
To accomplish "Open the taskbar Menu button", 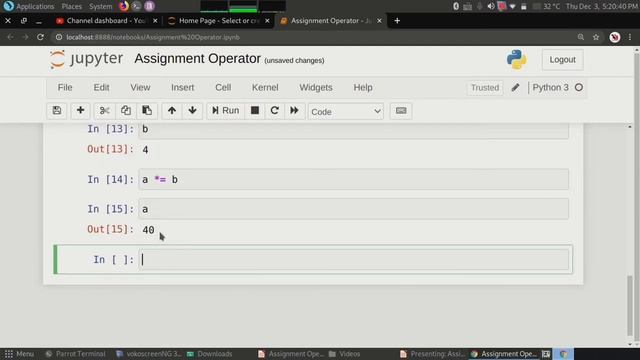I will coord(19,354).
